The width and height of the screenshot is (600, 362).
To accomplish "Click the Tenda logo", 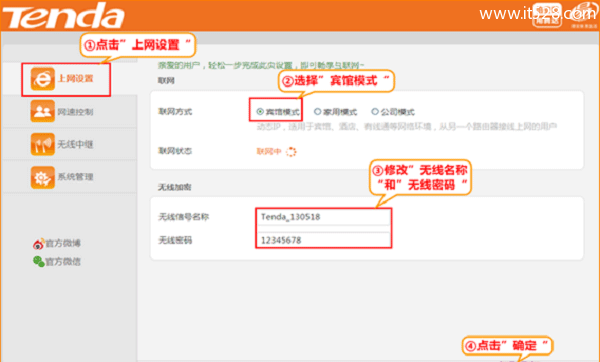I will click(x=64, y=16).
